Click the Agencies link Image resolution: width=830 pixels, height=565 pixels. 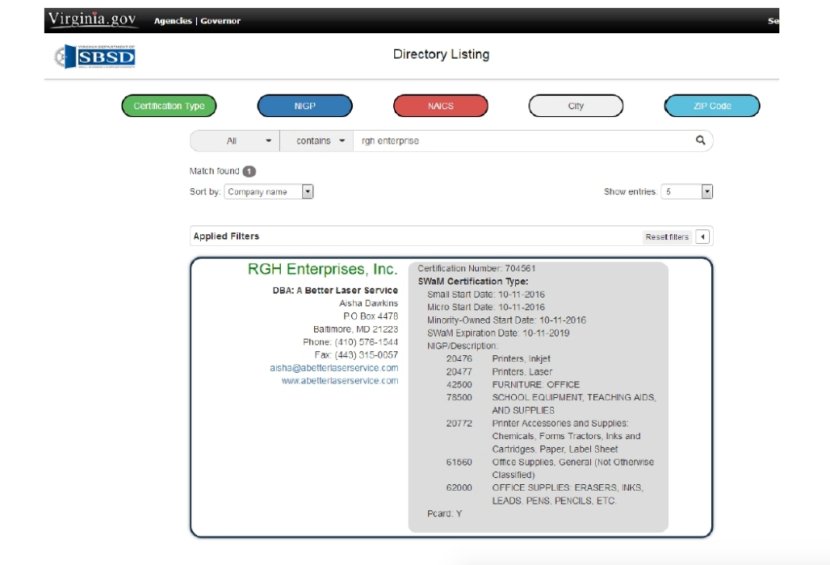173,21
